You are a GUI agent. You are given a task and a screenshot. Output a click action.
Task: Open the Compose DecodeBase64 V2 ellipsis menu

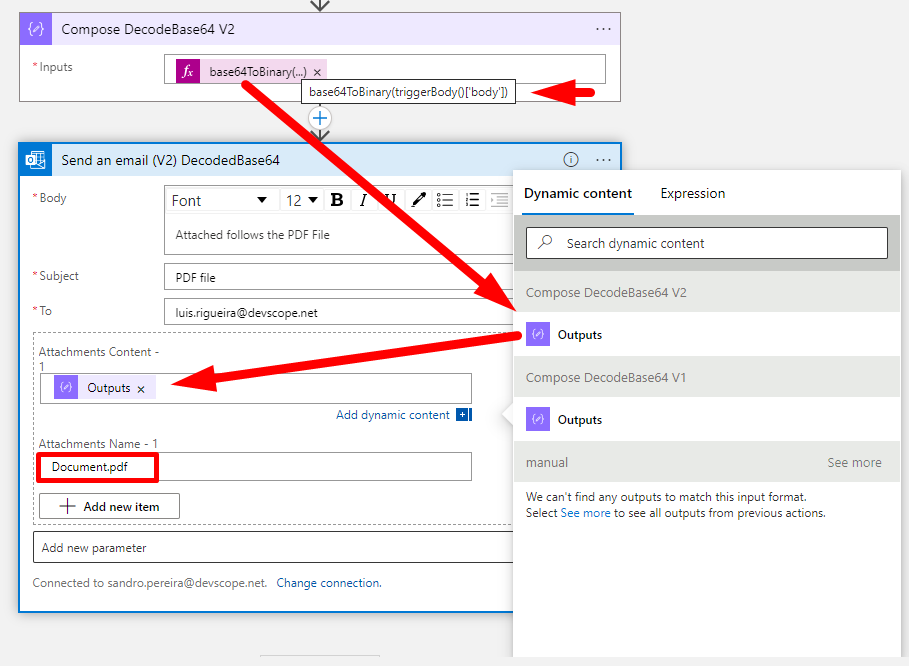click(603, 29)
